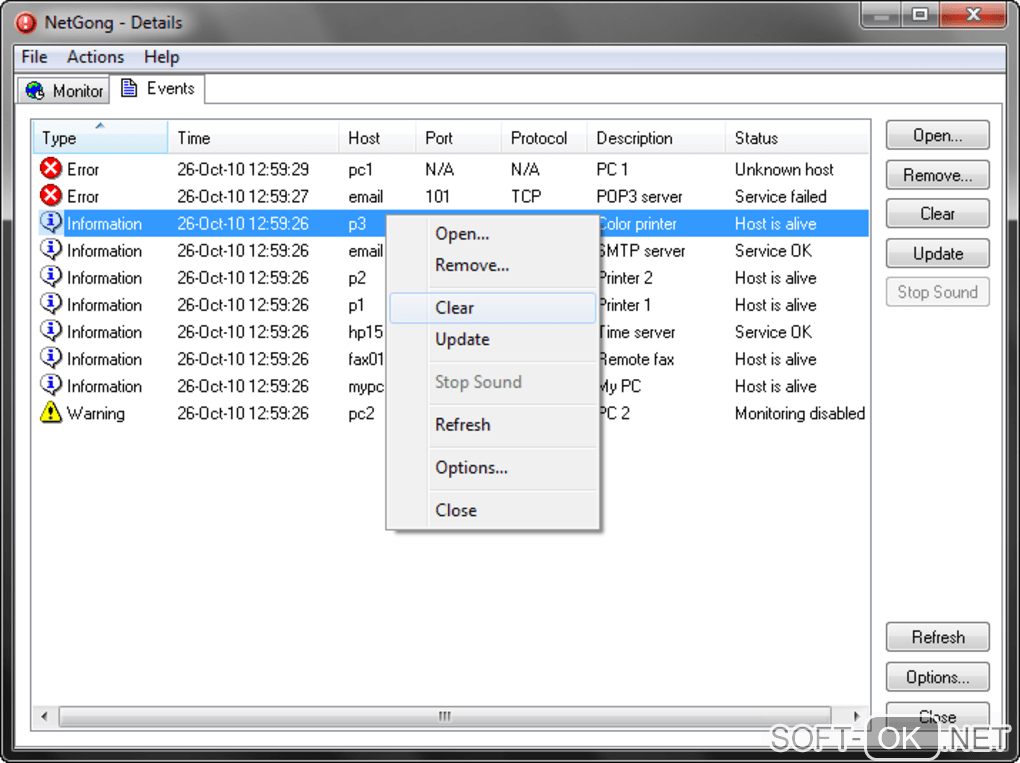This screenshot has width=1020, height=763.
Task: Switch to the Monitor tab
Action: pos(64,90)
